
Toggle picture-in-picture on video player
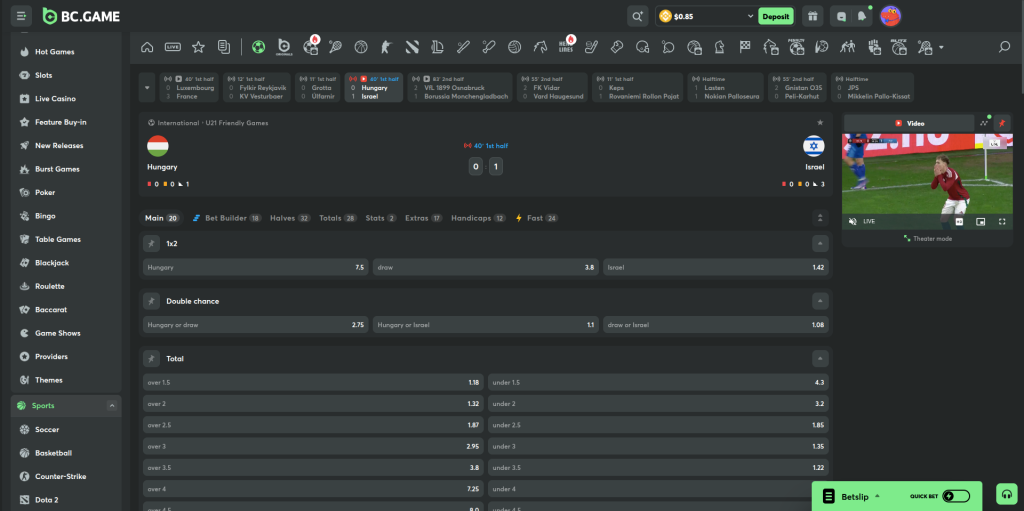[x=980, y=221]
